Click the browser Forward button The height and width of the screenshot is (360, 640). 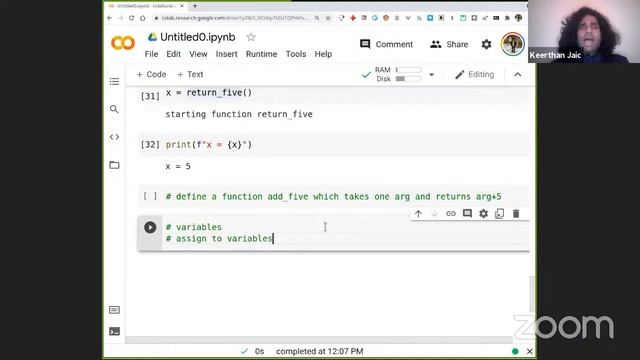[120, 18]
